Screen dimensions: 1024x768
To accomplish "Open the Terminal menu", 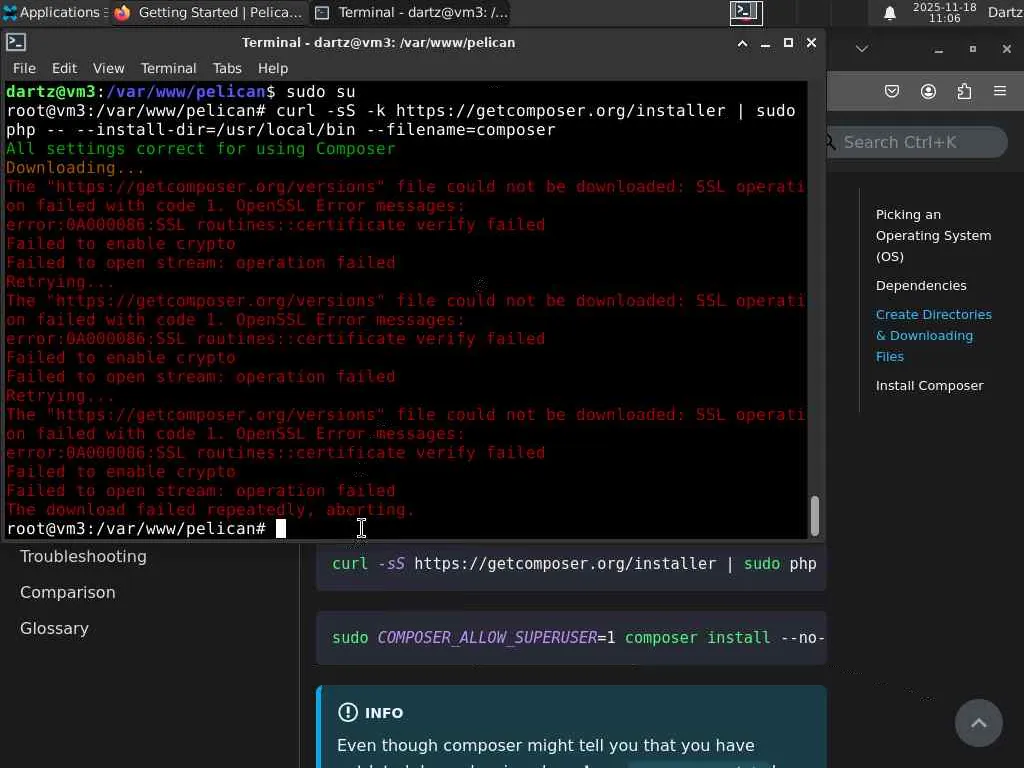I will coord(168,68).
